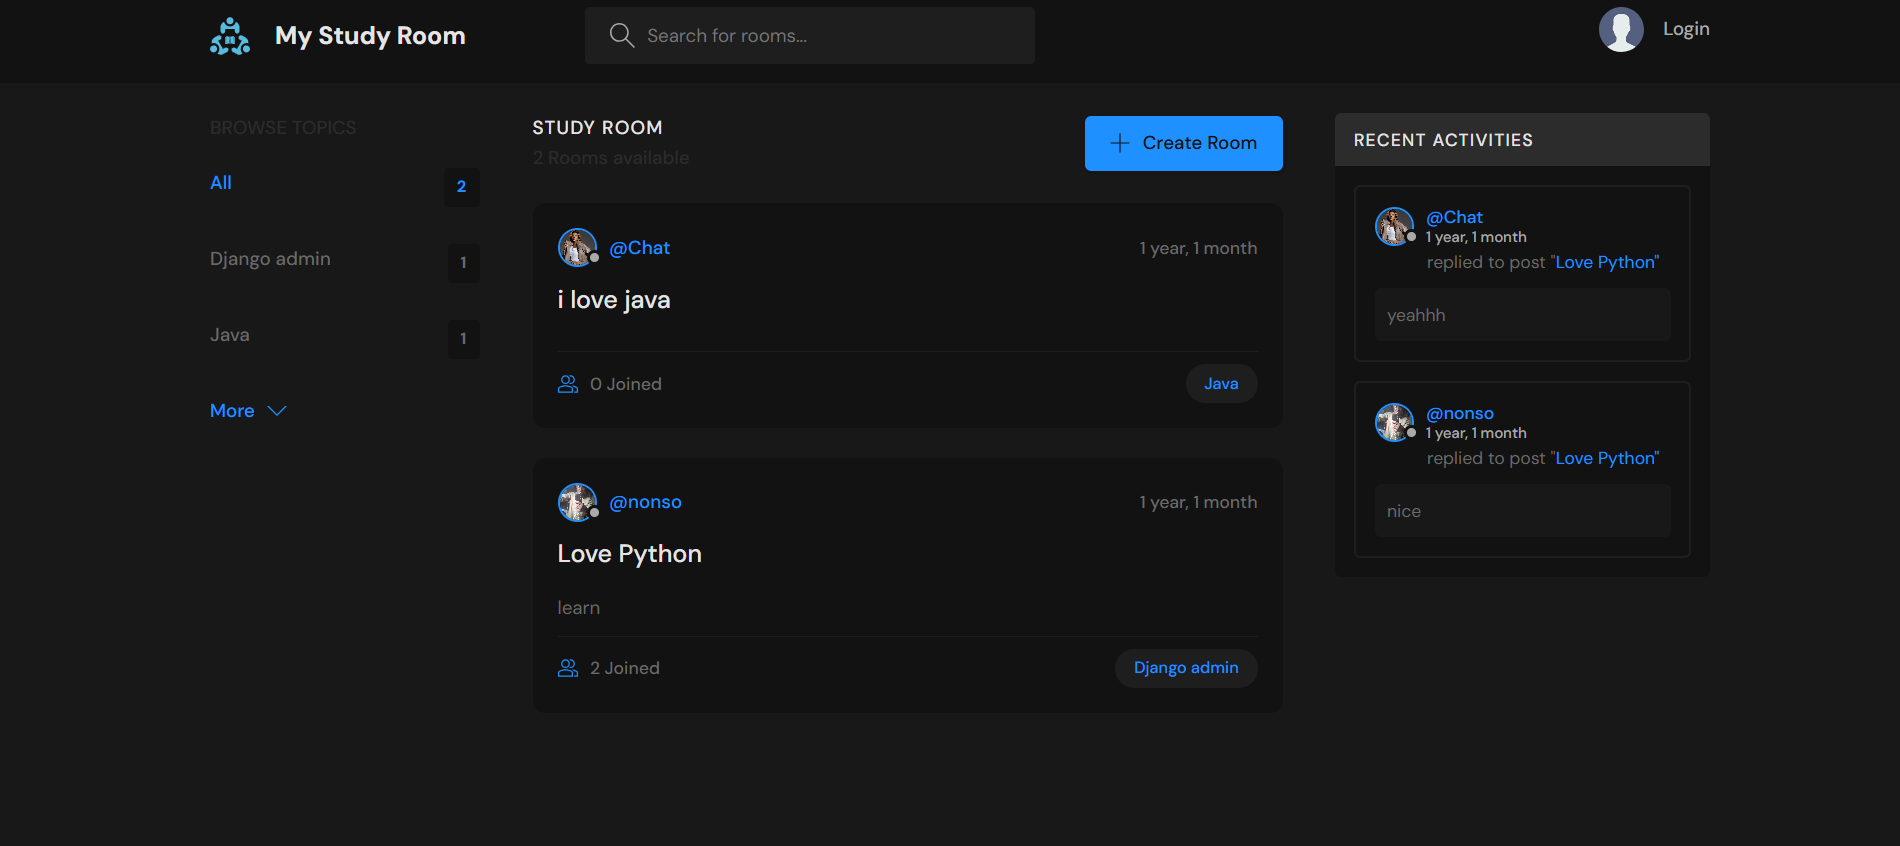1900x846 pixels.
Task: Click the search magnifier icon
Action: (621, 35)
